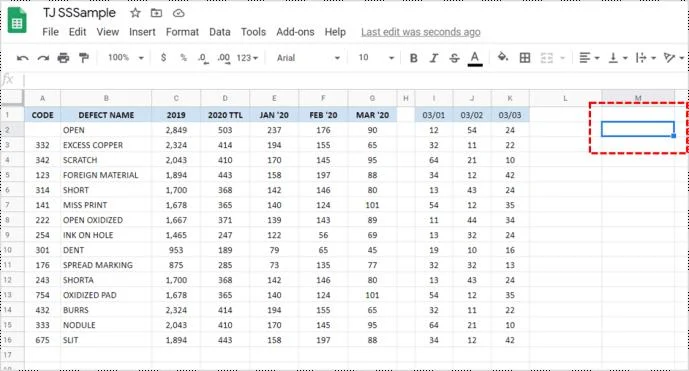Select the FOREIGN MATERIAL cell
This screenshot has width=689, height=371.
[x=106, y=175]
